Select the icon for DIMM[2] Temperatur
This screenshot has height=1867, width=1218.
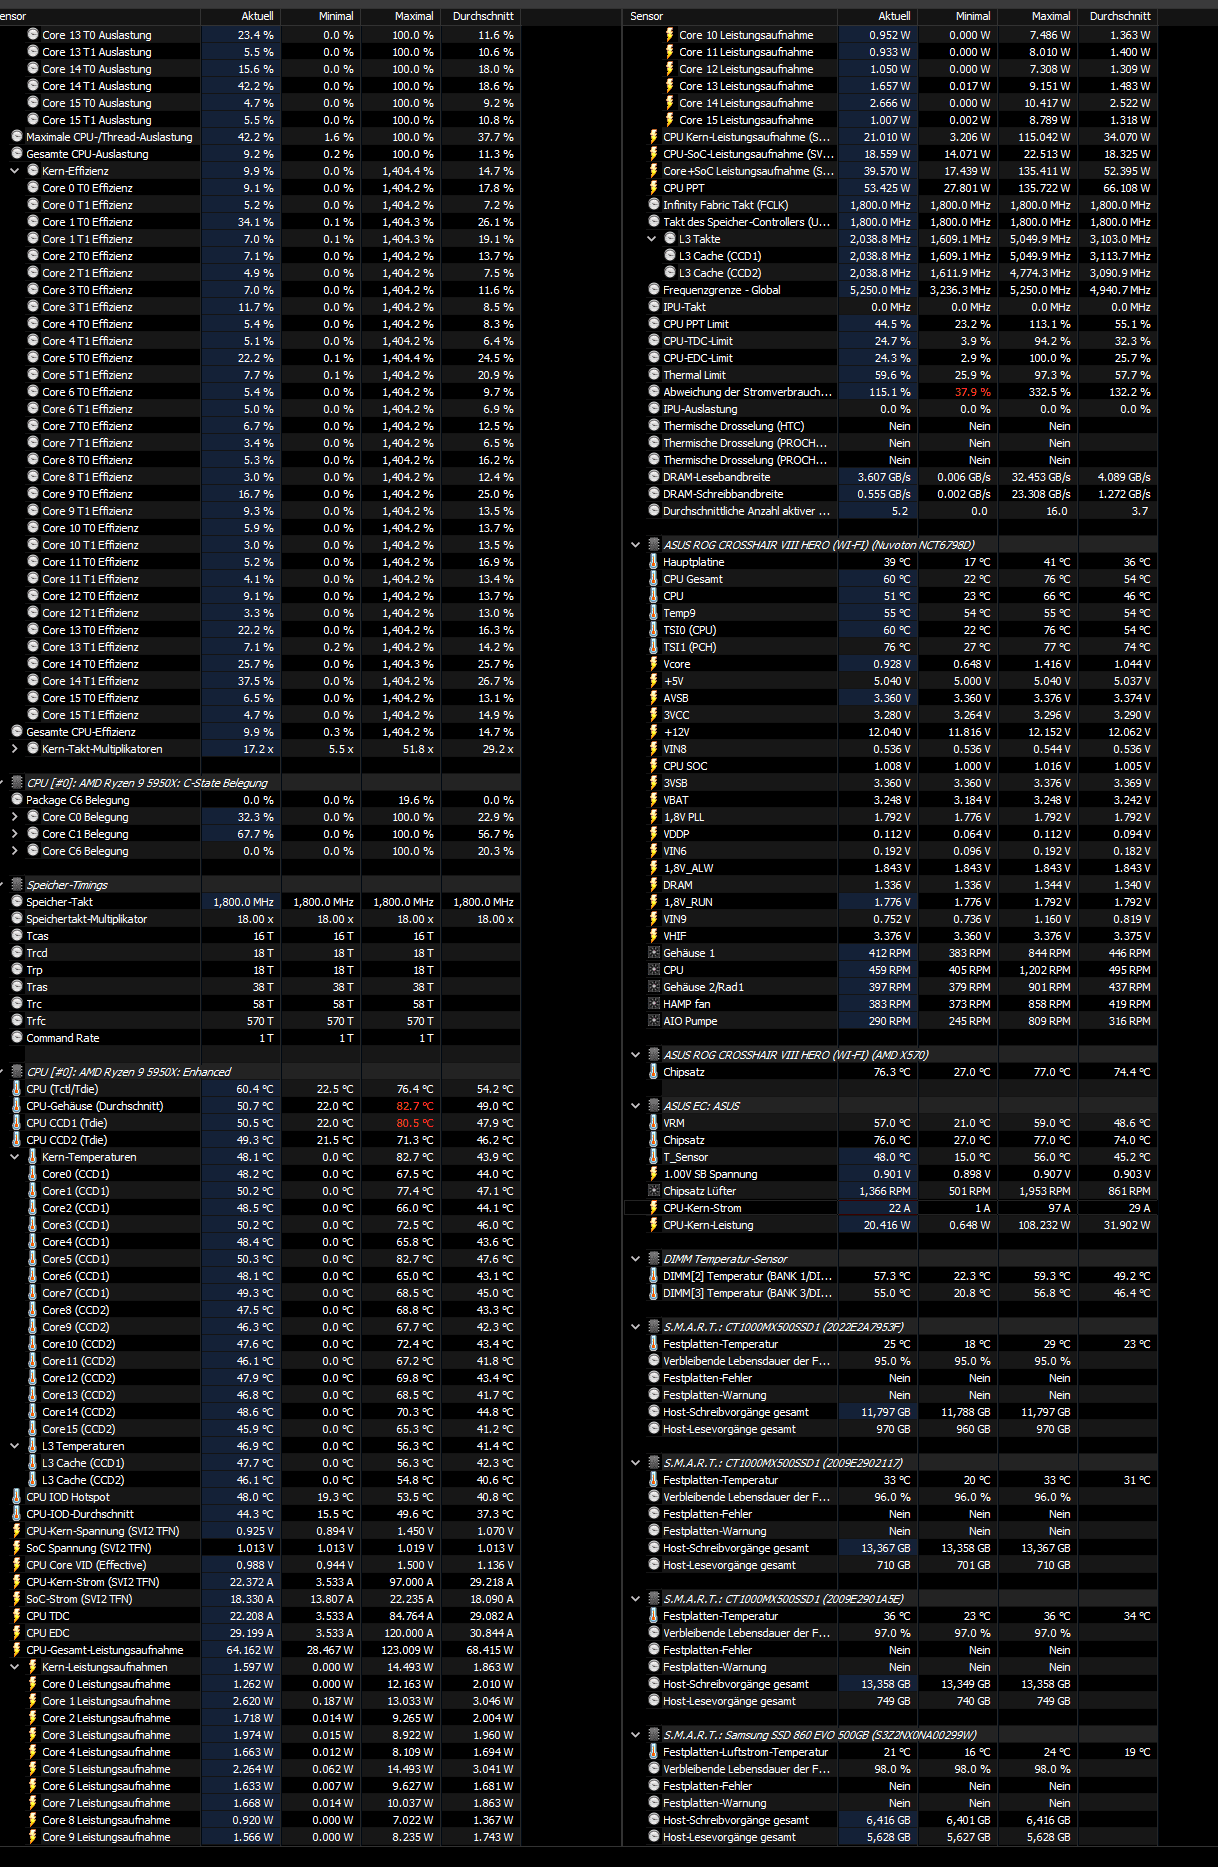(x=654, y=1276)
